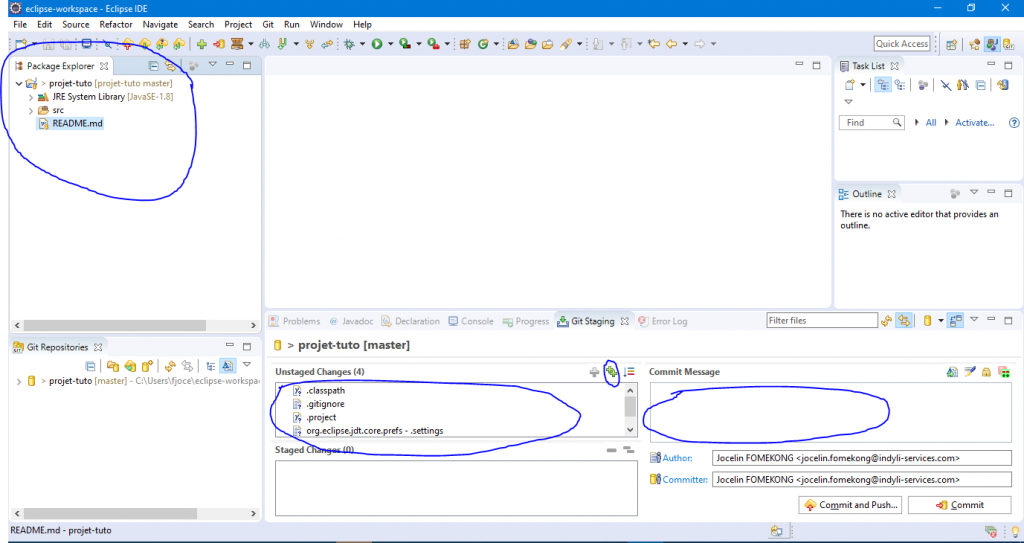Screen dimensions: 1024x543
Task: Click Remove selected from Staged Changes icon
Action: (x=611, y=450)
